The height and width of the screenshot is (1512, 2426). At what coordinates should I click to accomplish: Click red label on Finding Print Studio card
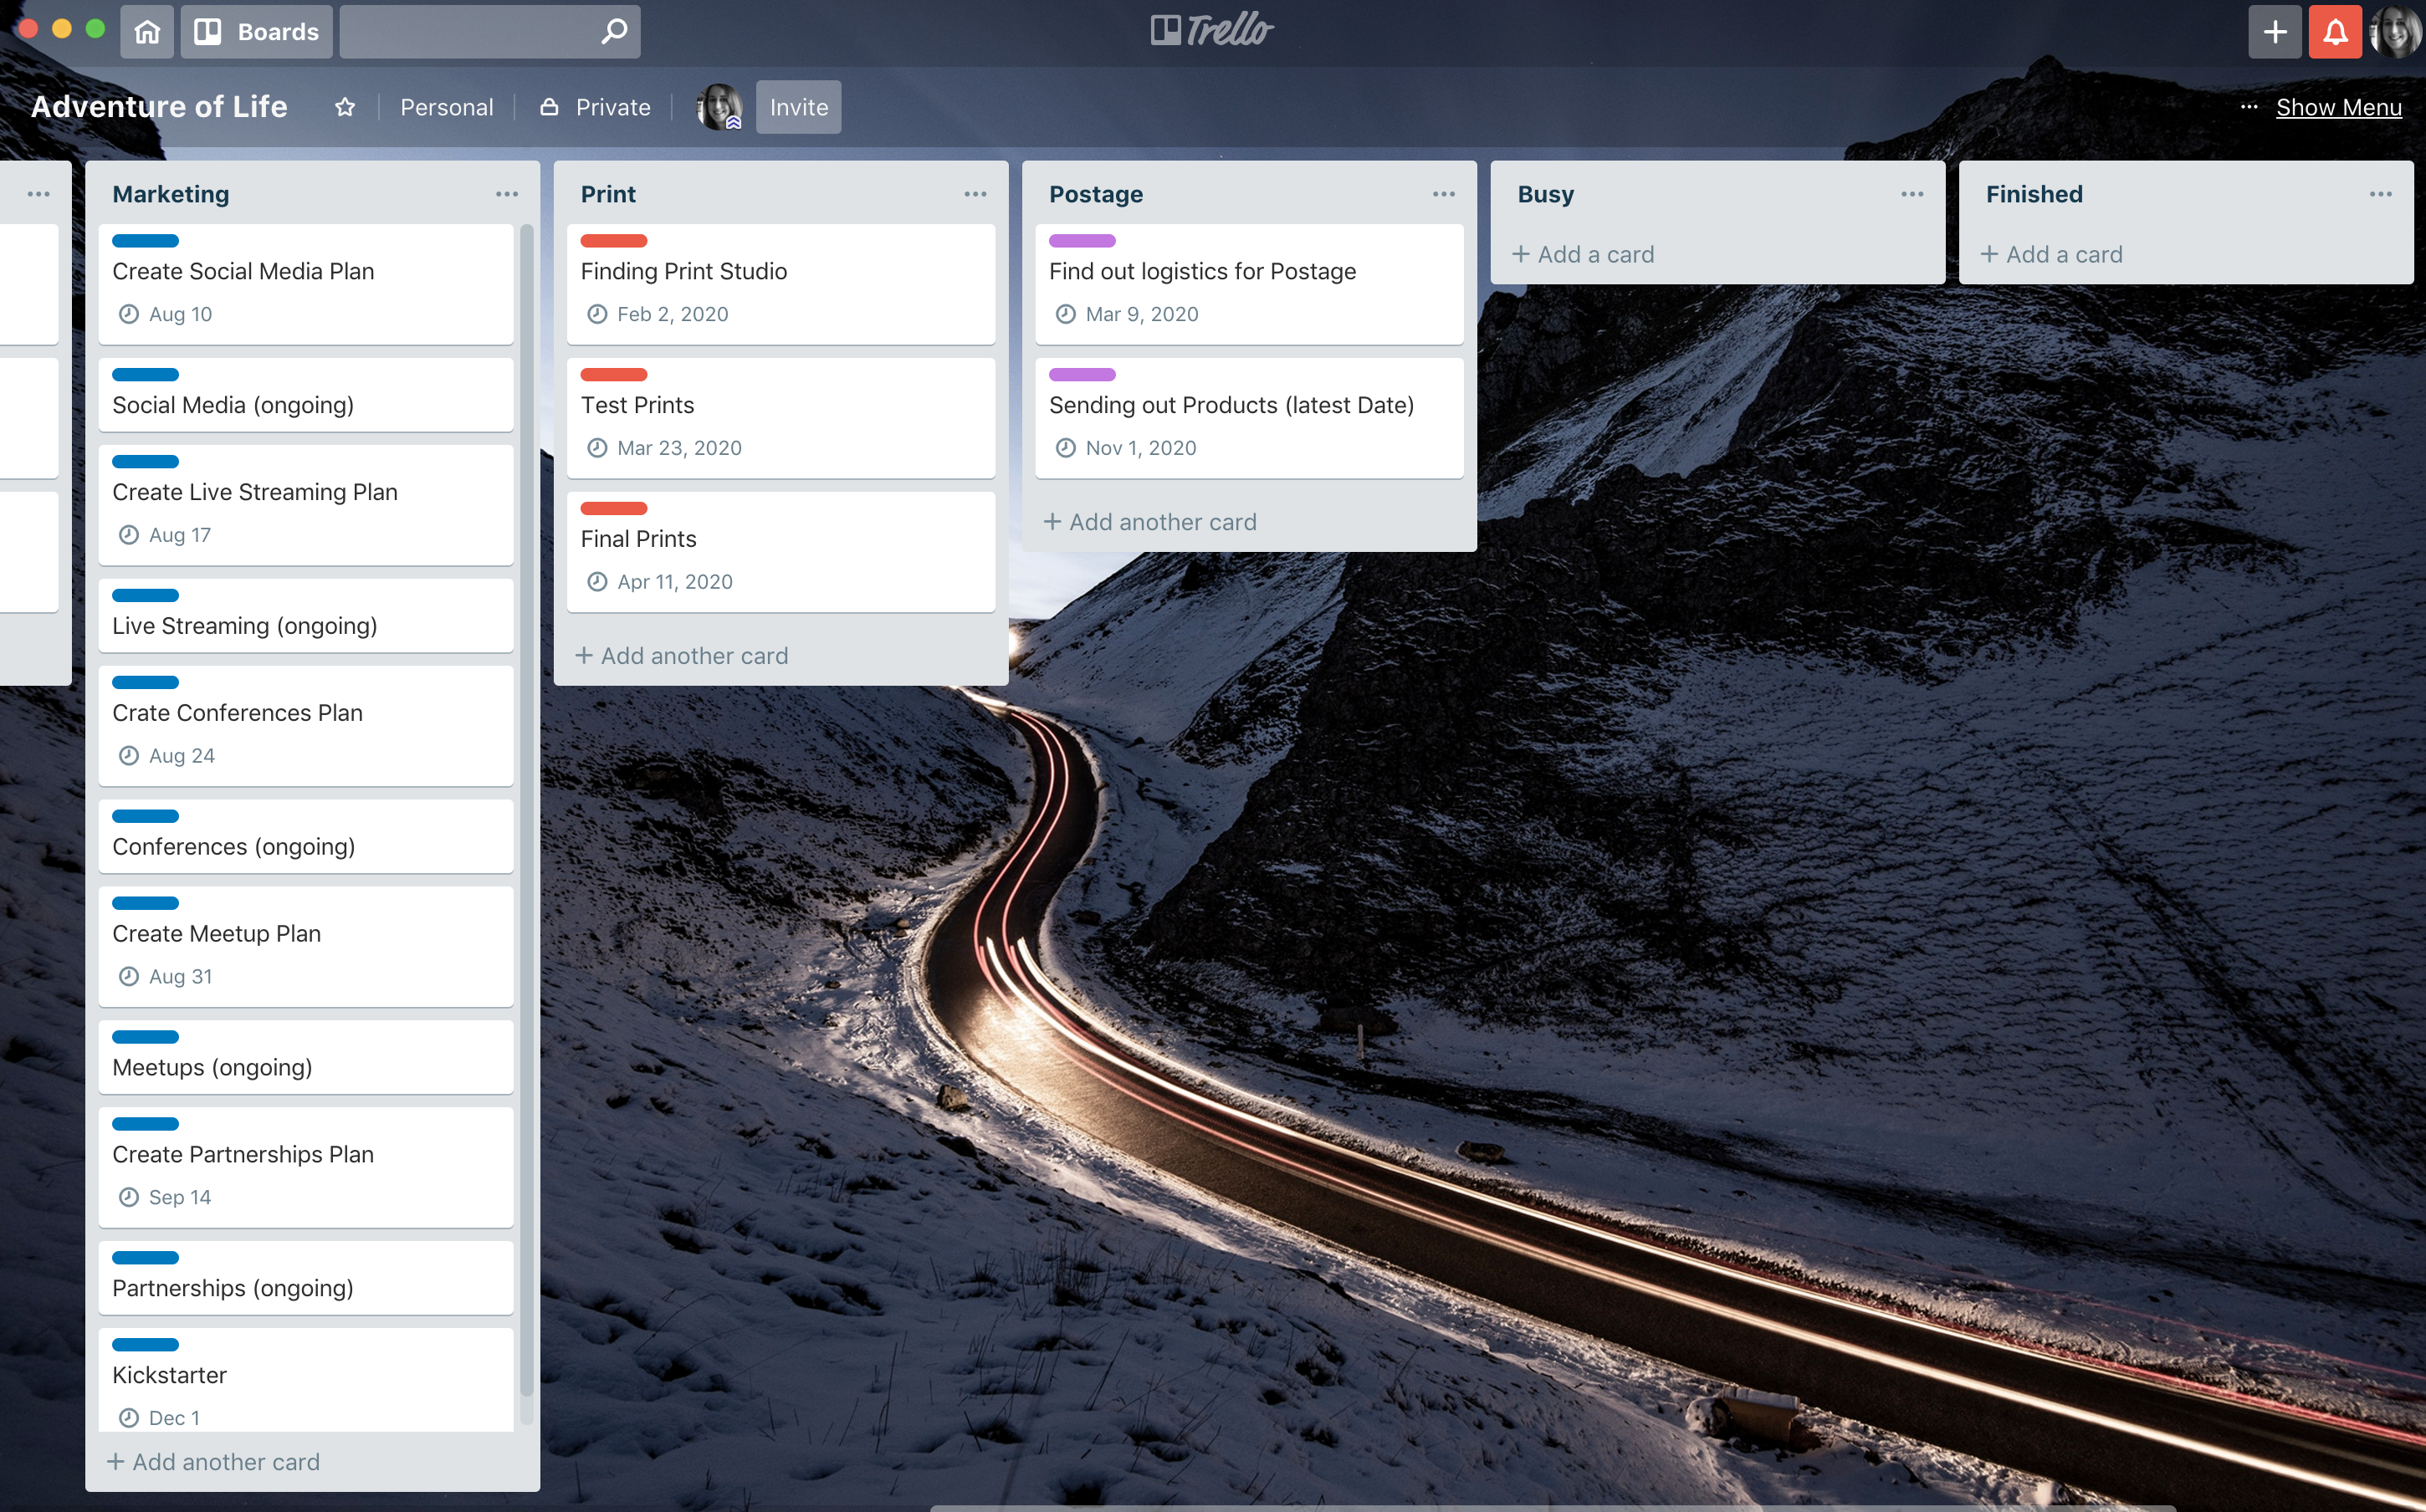click(614, 241)
